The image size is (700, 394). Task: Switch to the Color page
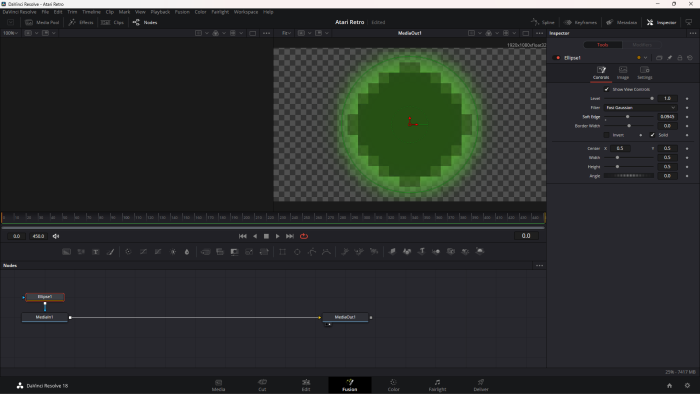tap(393, 385)
